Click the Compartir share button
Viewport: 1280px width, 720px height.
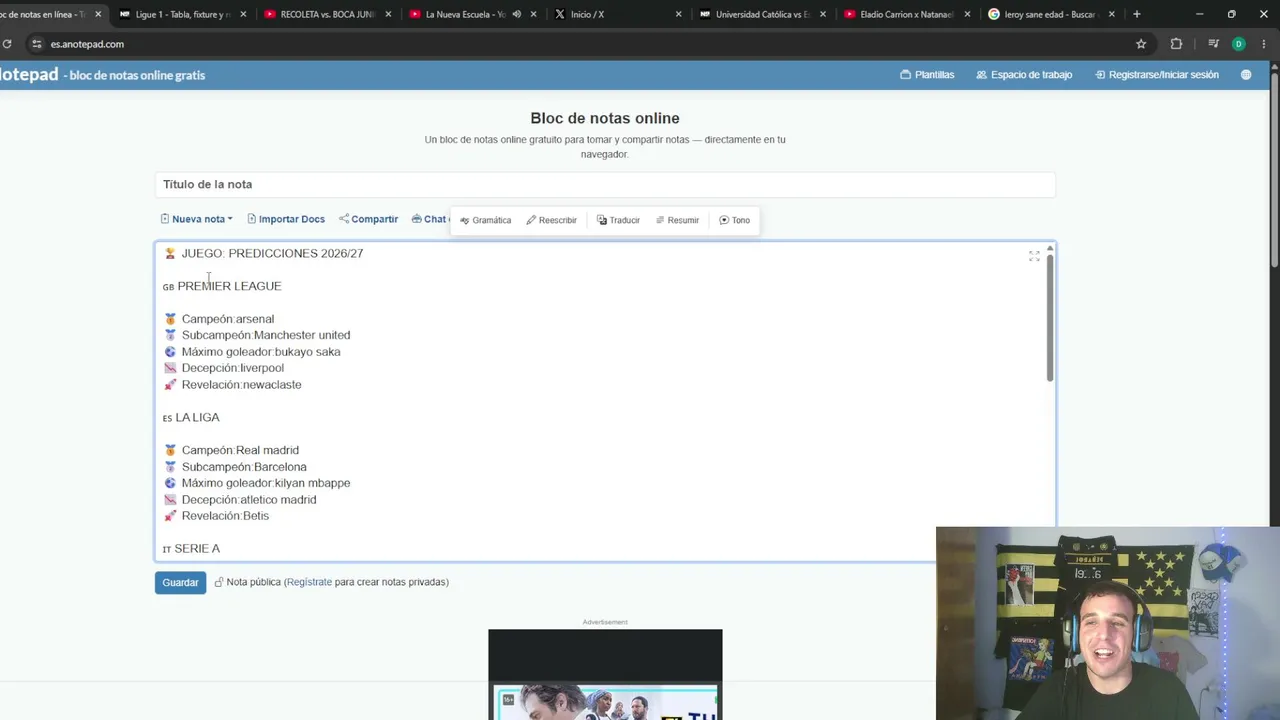pos(368,219)
